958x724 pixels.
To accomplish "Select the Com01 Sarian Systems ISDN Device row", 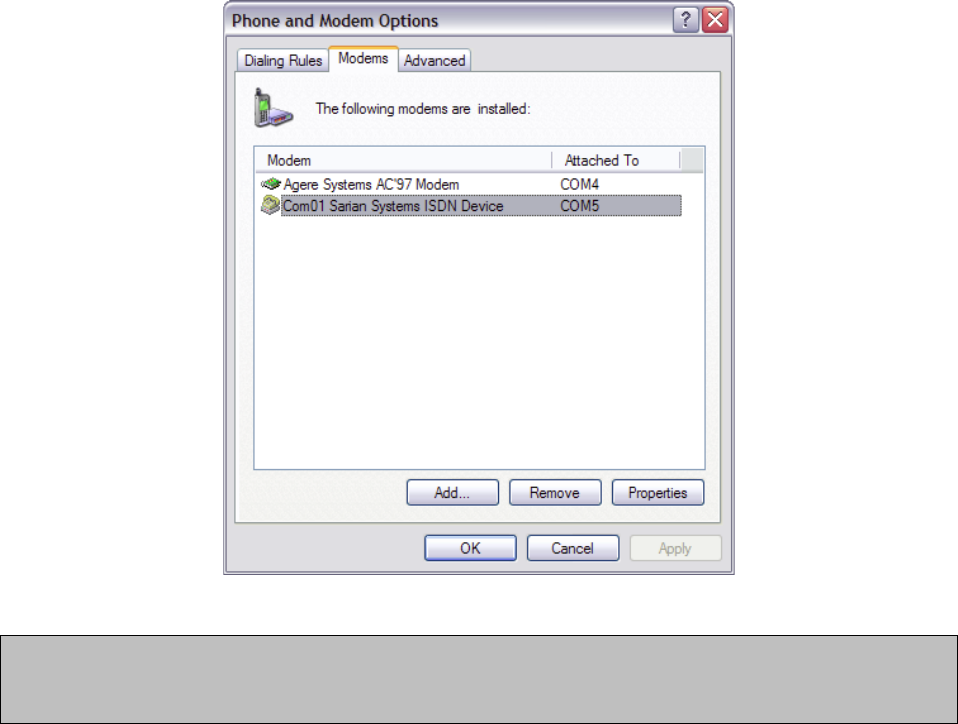I will pos(471,206).
